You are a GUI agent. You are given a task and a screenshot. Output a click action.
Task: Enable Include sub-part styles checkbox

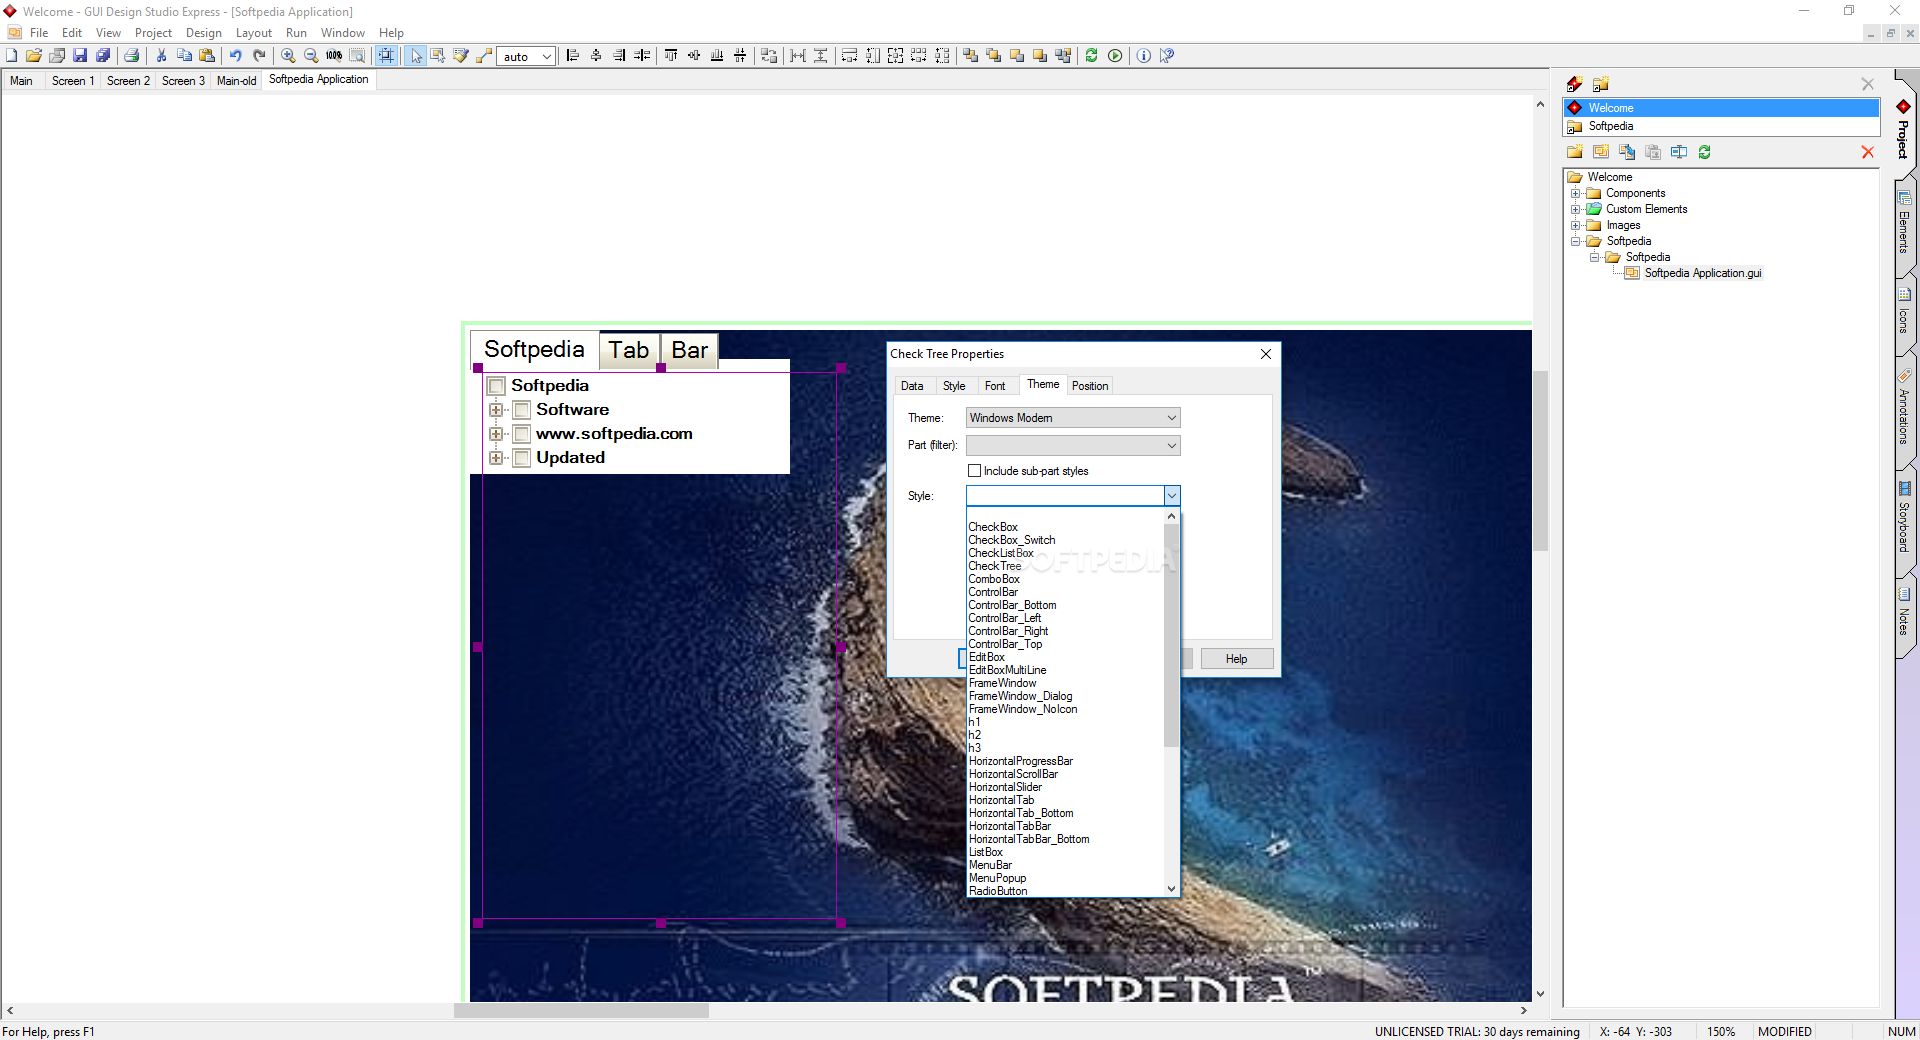point(974,471)
